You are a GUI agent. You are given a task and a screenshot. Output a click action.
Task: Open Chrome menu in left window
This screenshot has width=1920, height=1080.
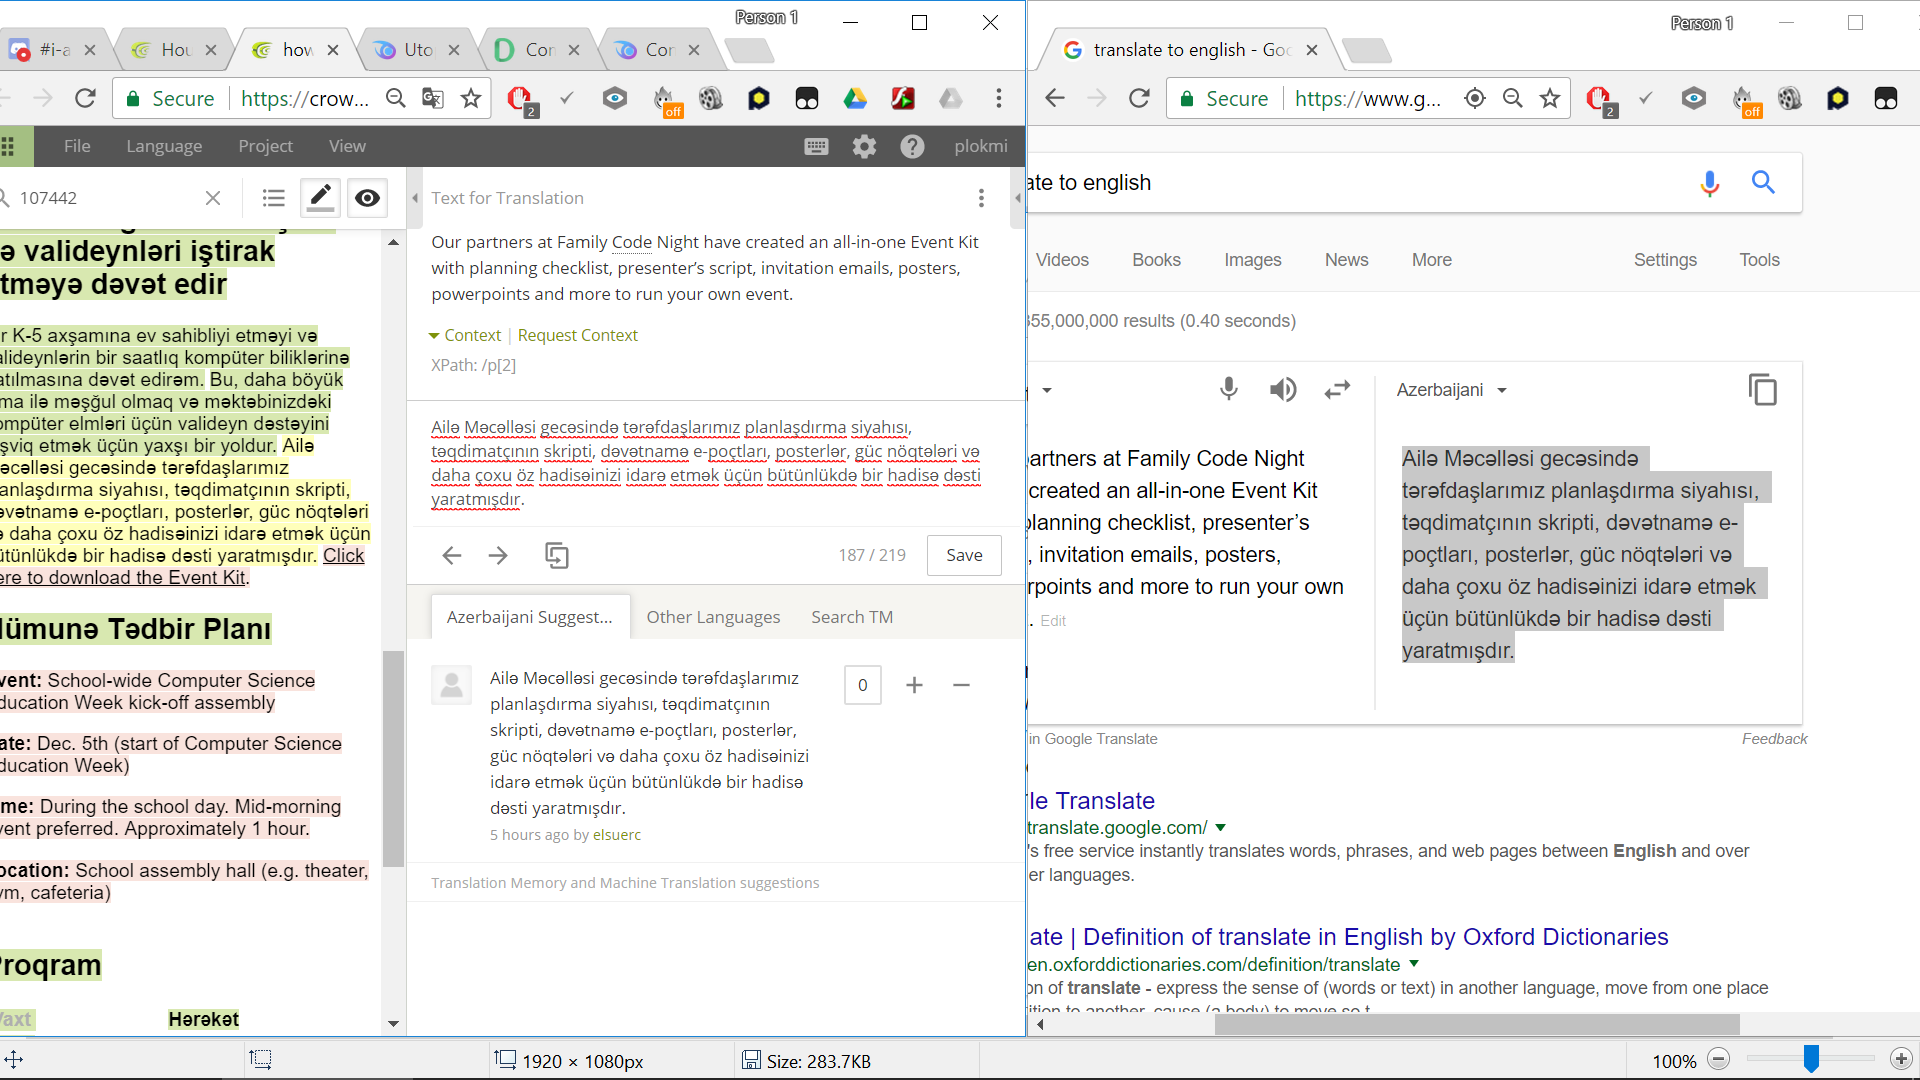tap(998, 98)
